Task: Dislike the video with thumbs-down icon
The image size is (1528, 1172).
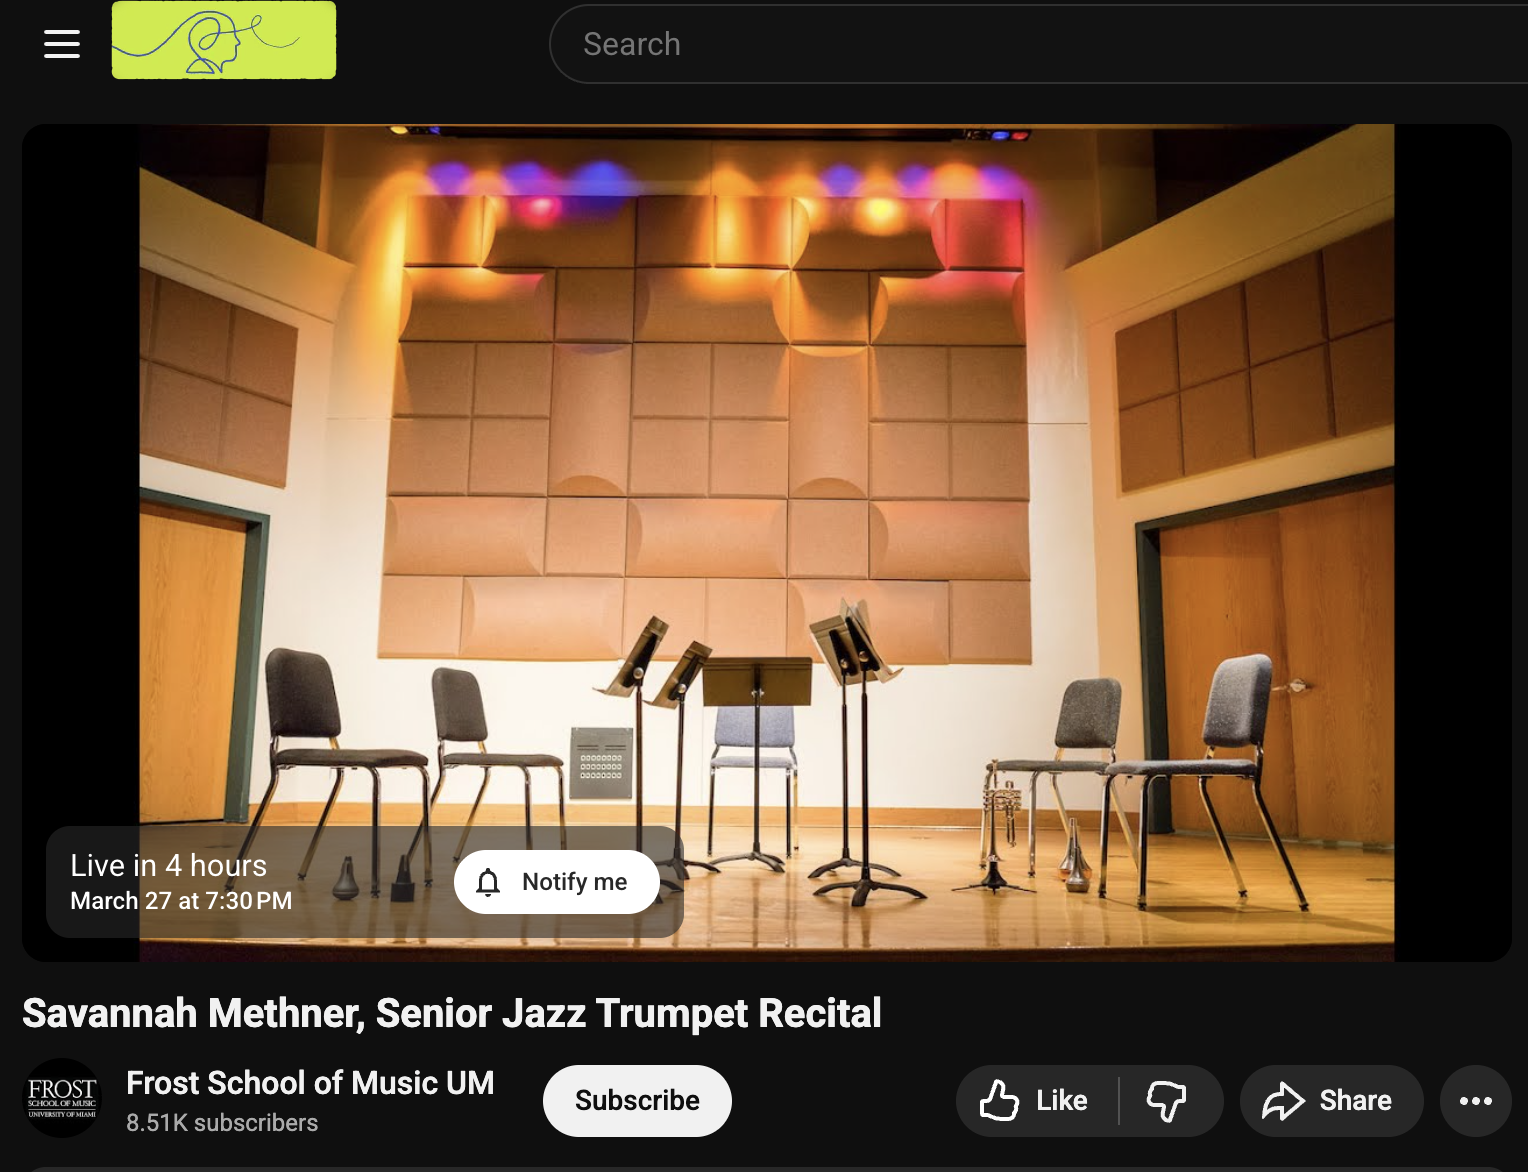Action: click(1167, 1101)
